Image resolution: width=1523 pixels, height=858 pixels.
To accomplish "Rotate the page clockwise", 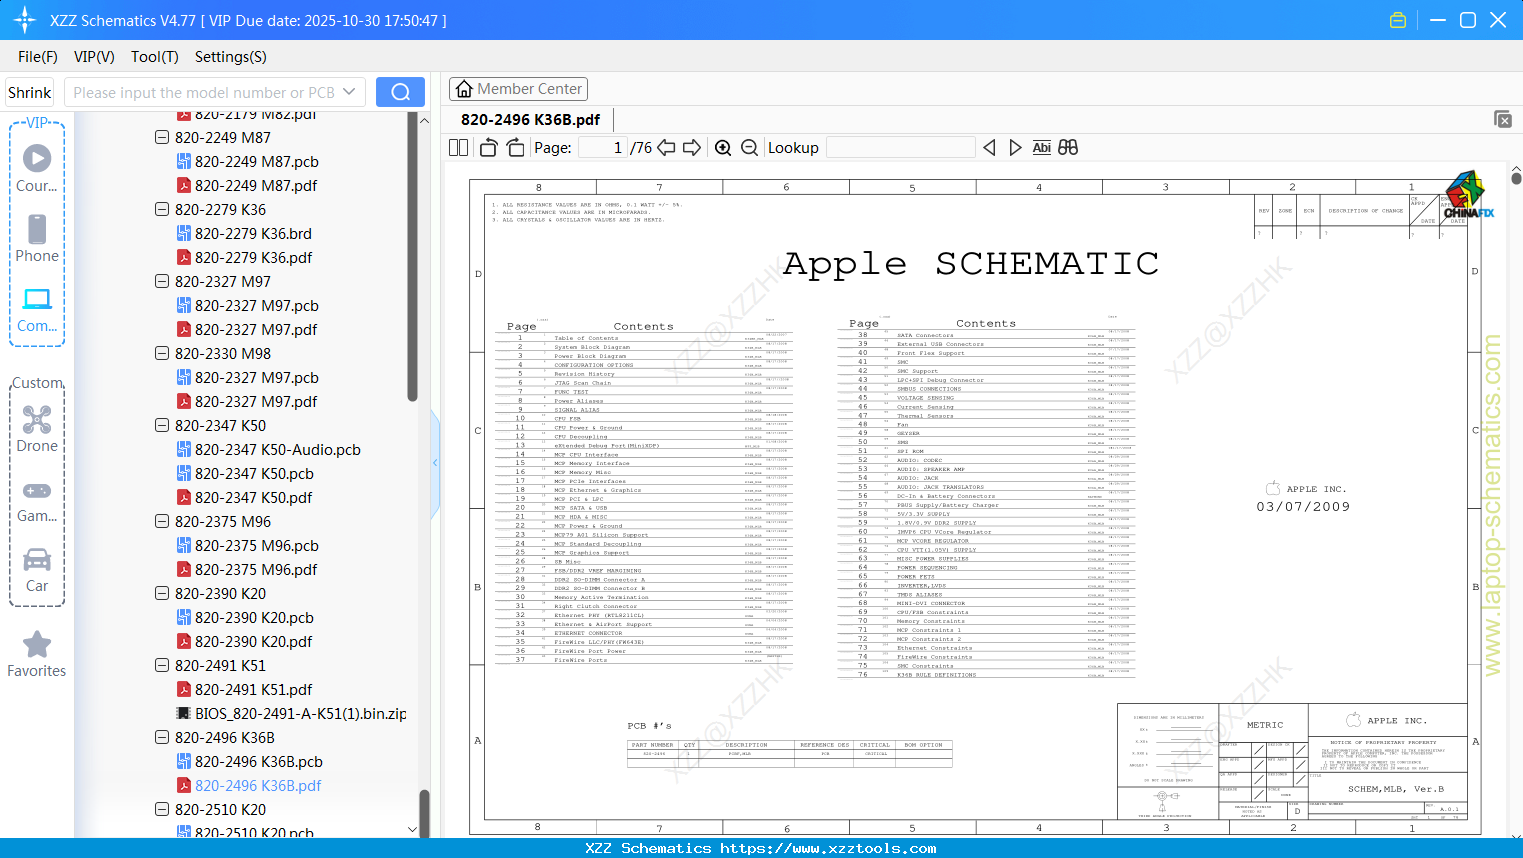I will 515,148.
